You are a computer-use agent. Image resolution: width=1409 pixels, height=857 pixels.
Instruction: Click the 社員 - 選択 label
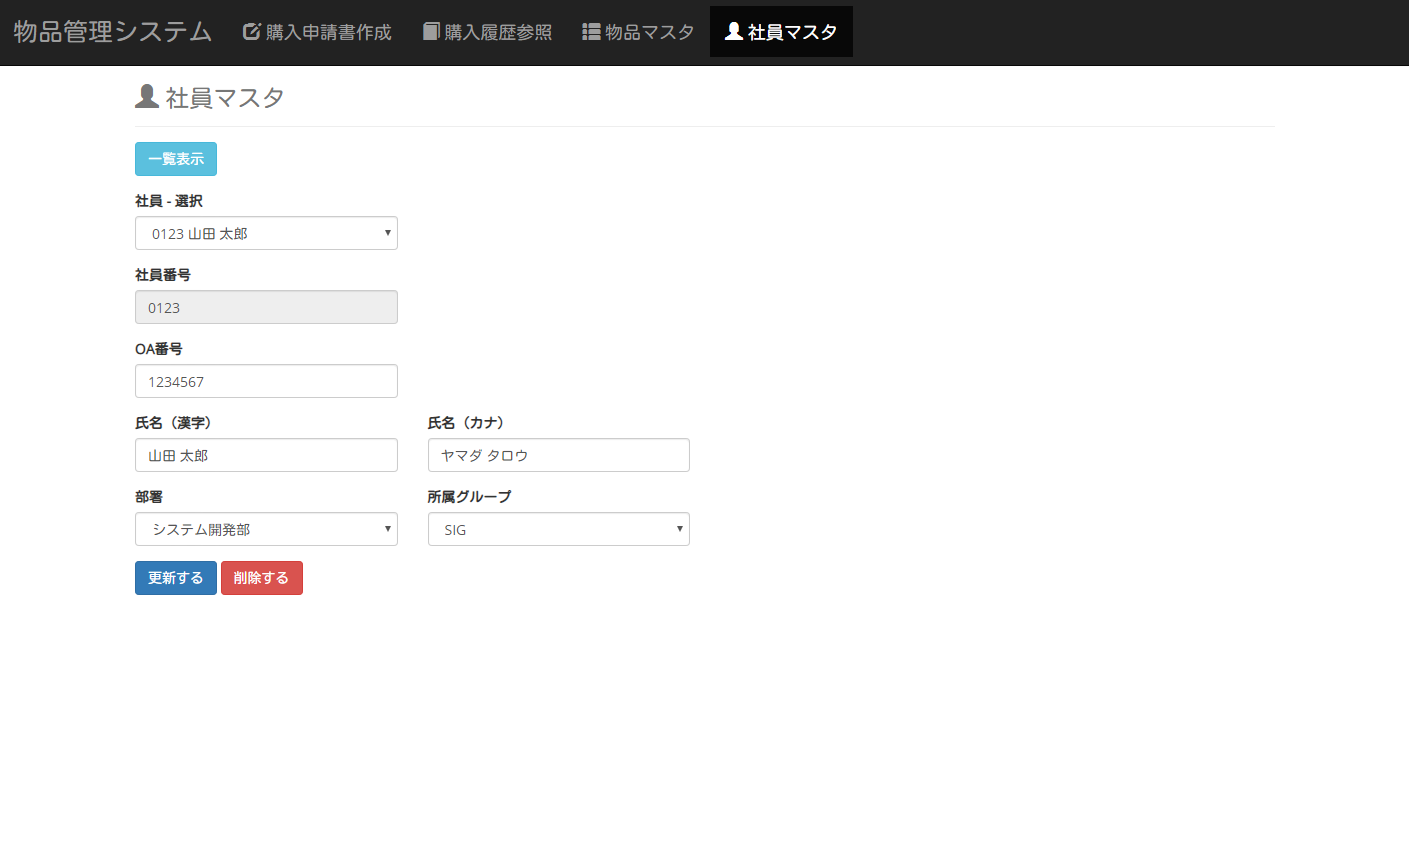(169, 201)
